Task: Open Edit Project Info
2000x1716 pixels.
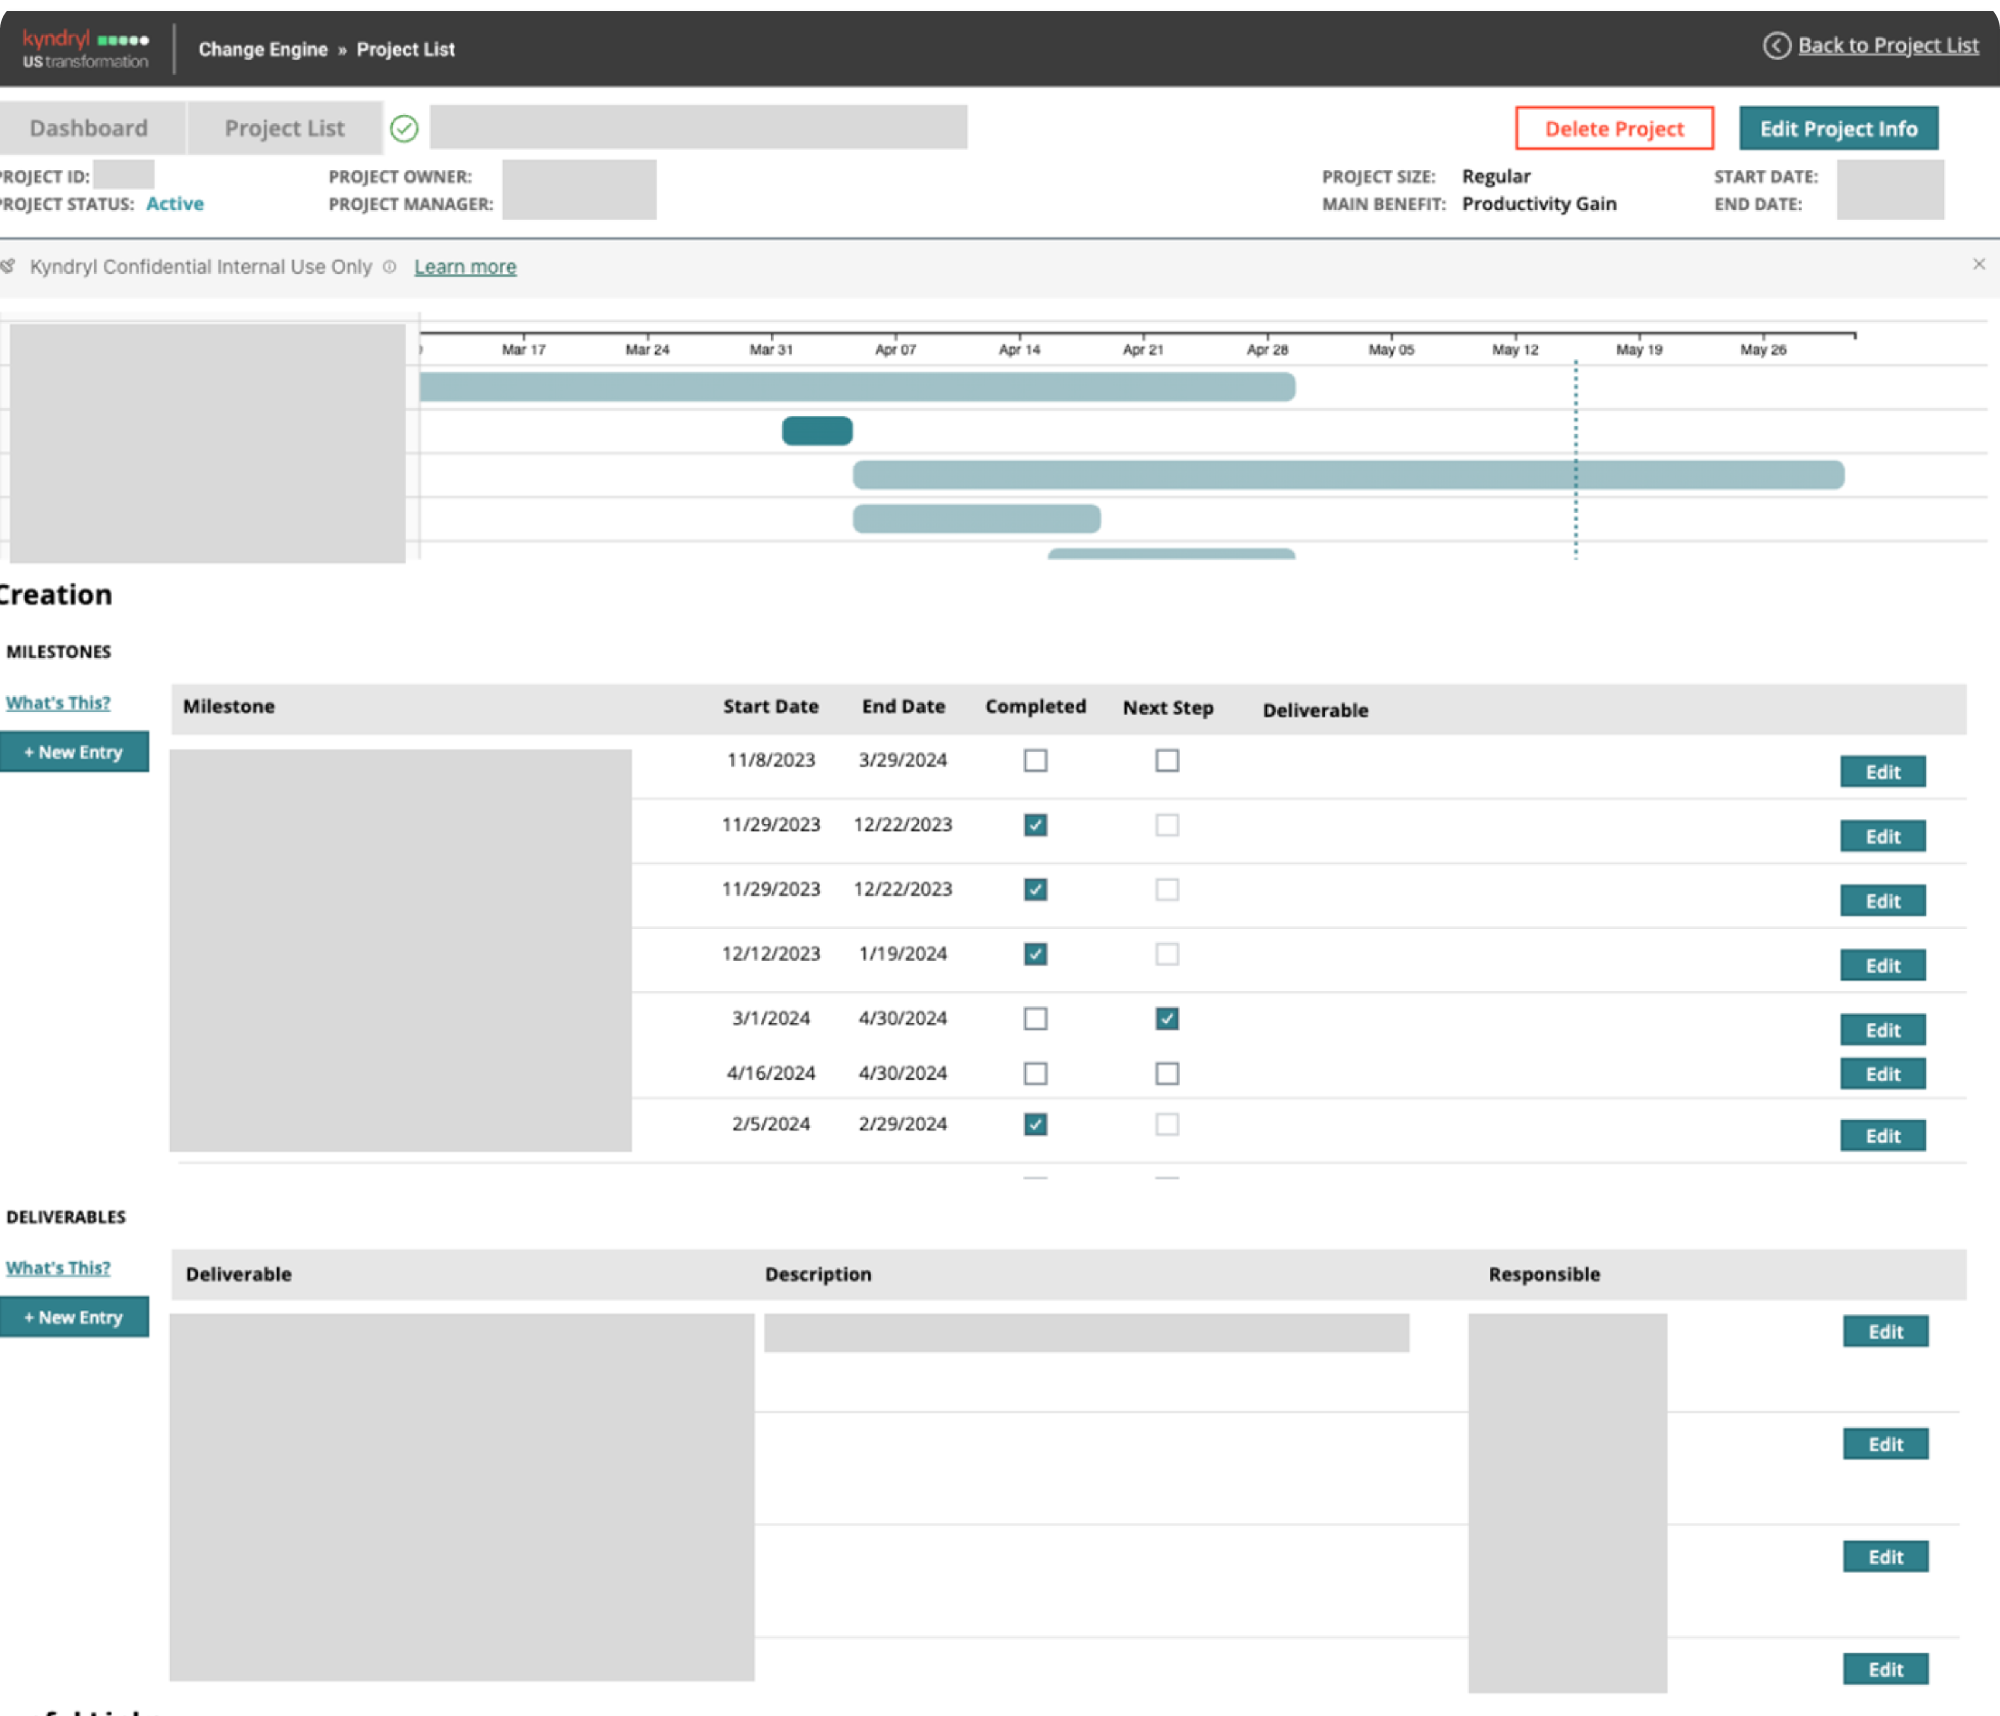Action: [x=1839, y=128]
